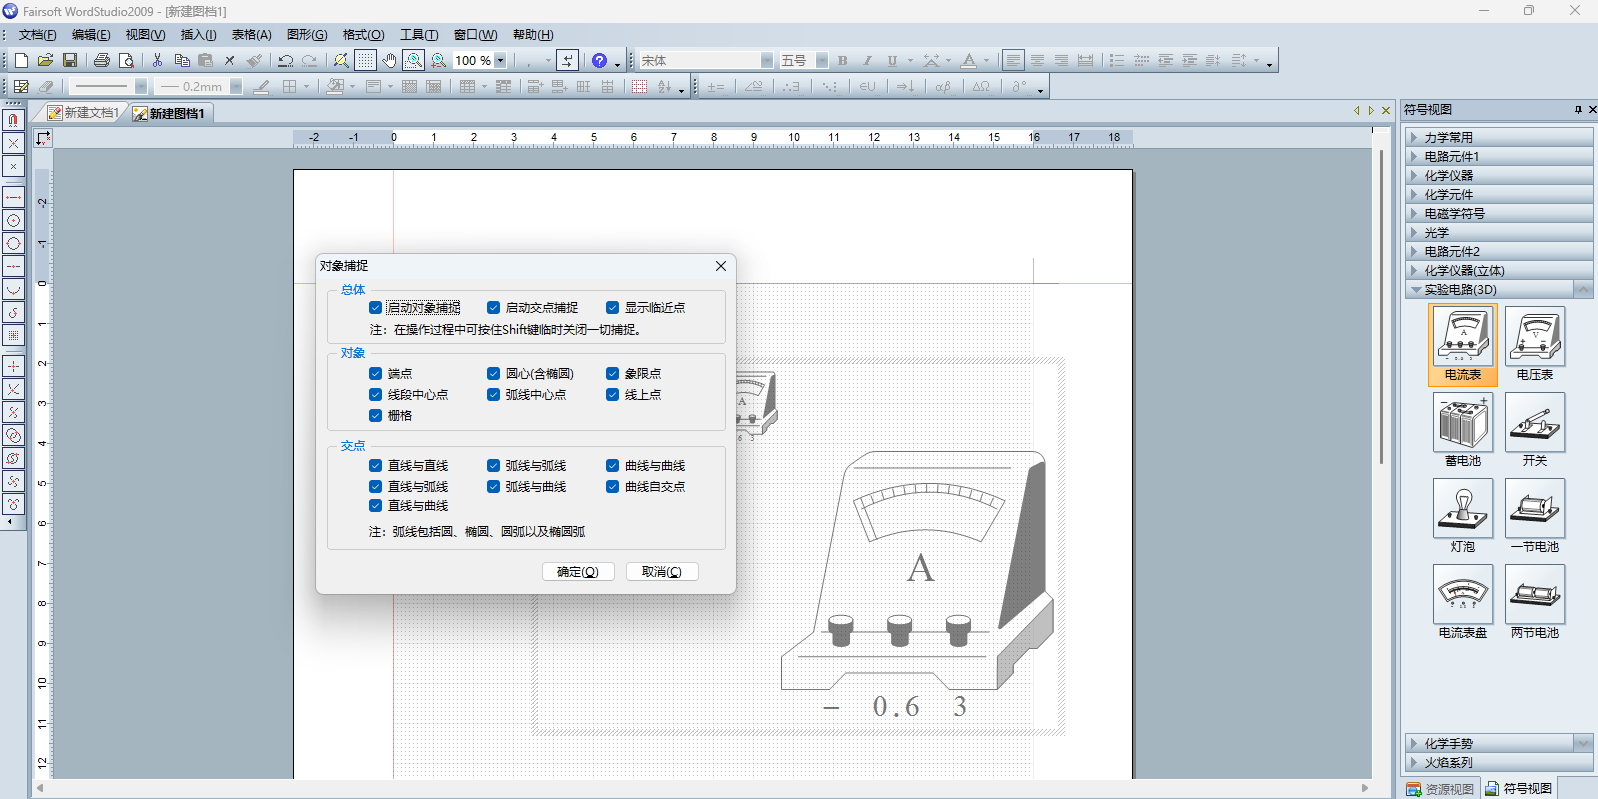
Task: Open the 100 % zoom dropdown
Action: (501, 61)
